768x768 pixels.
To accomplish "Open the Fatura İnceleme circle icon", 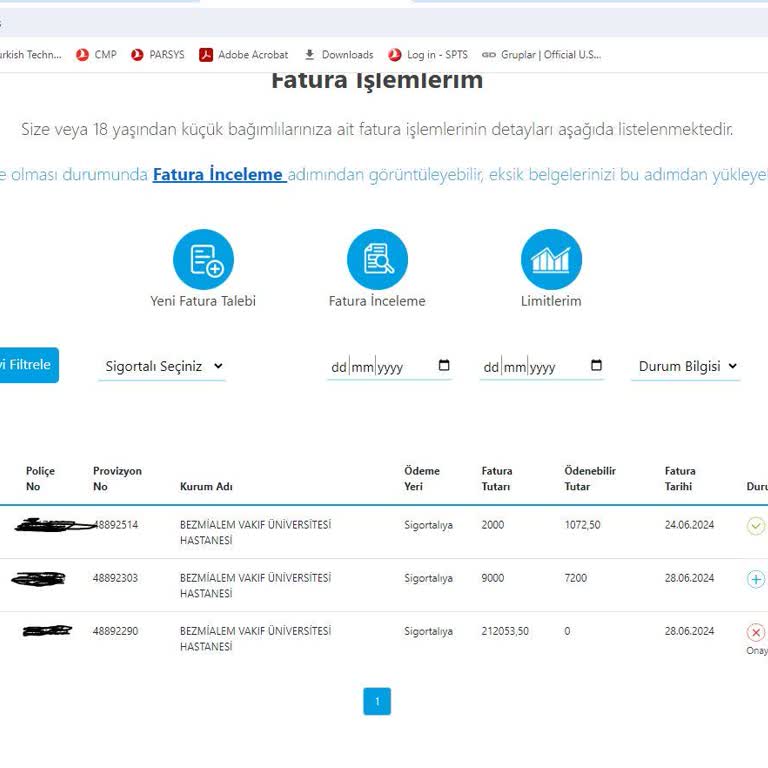I will pyautogui.click(x=377, y=259).
